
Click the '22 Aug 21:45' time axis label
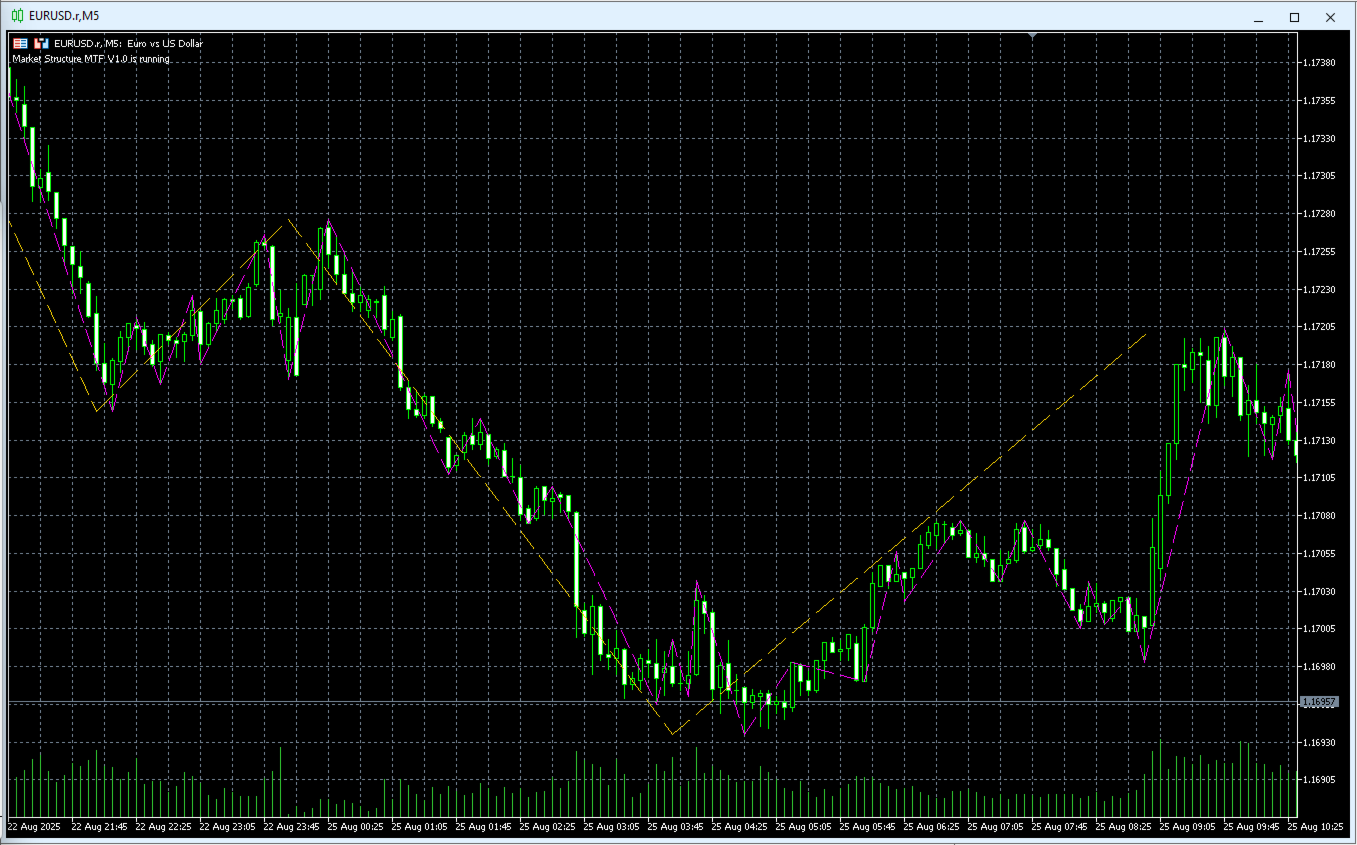pos(99,827)
